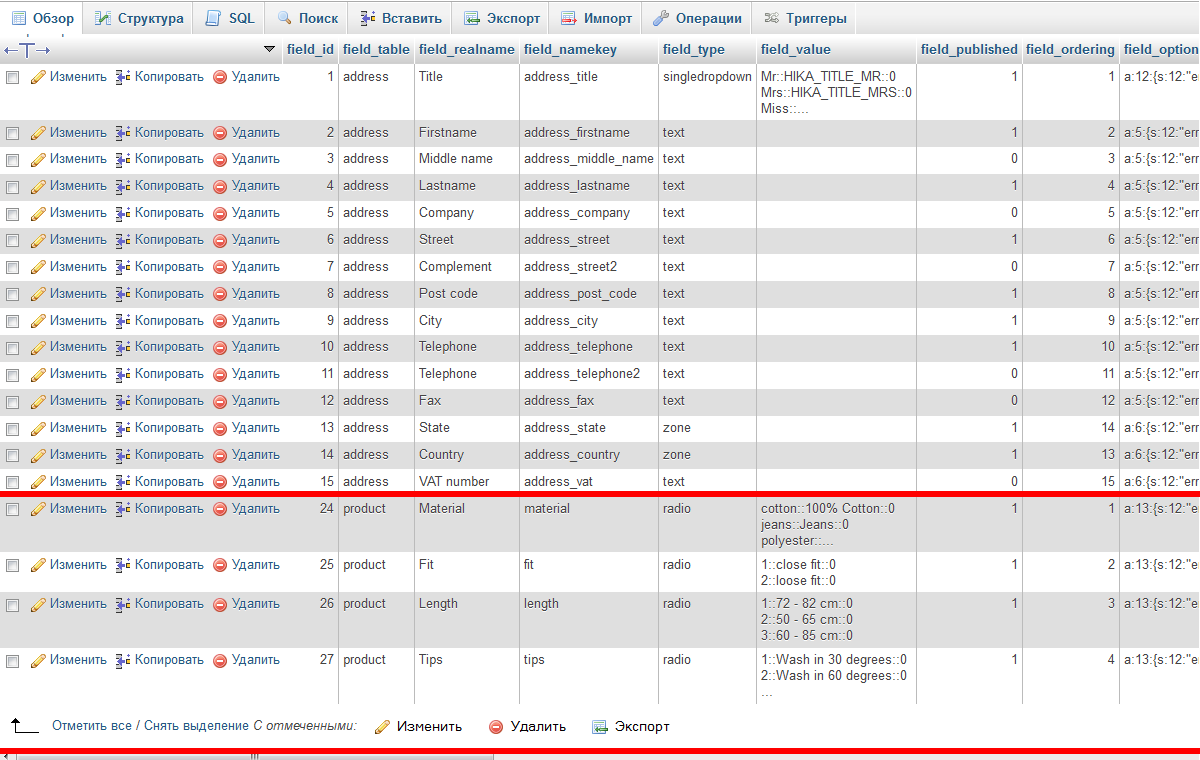Check the checkbox for Title row
Image resolution: width=1200 pixels, height=760 pixels.
[13, 77]
